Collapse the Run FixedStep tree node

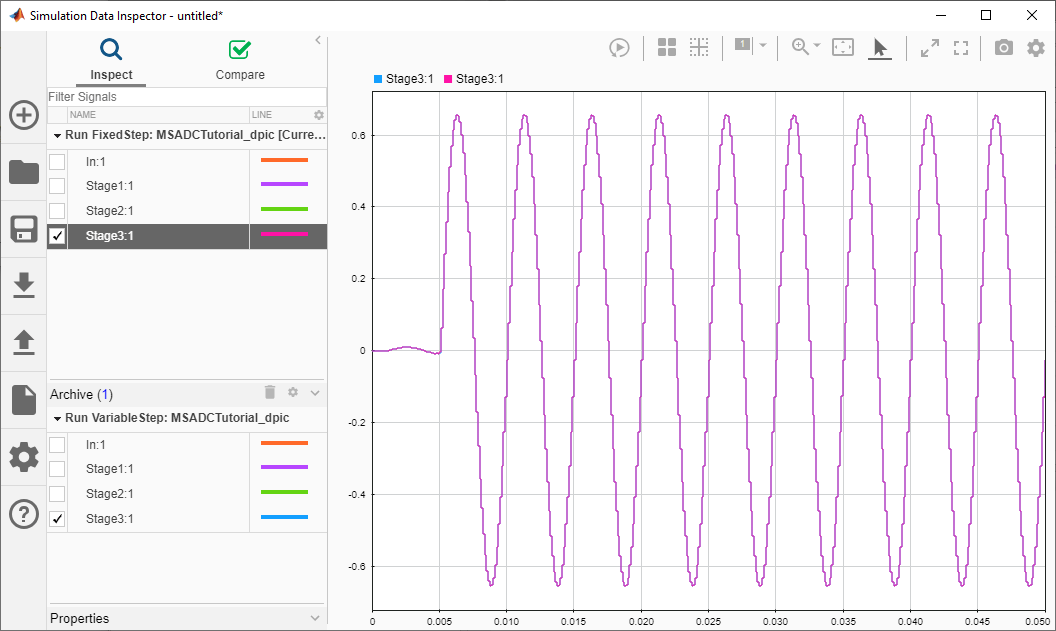[57, 134]
